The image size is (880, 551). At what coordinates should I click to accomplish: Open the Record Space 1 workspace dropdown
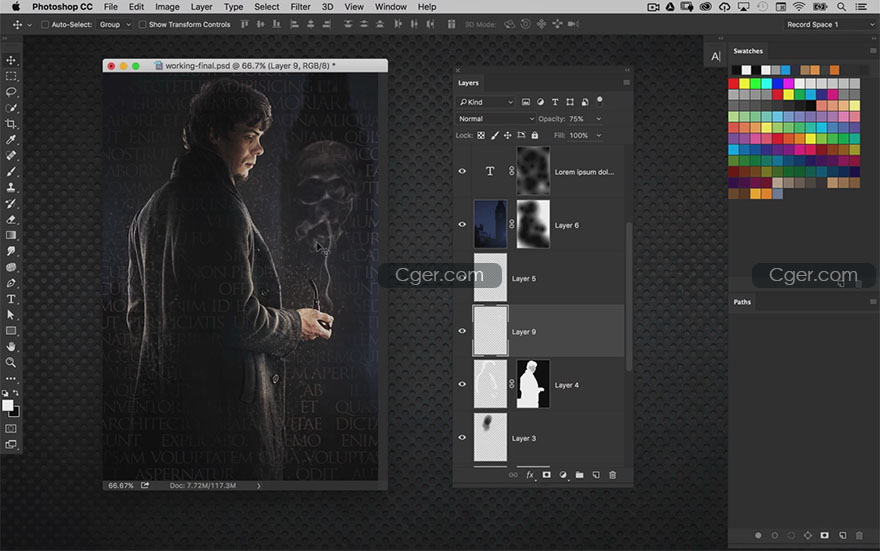click(x=830, y=25)
